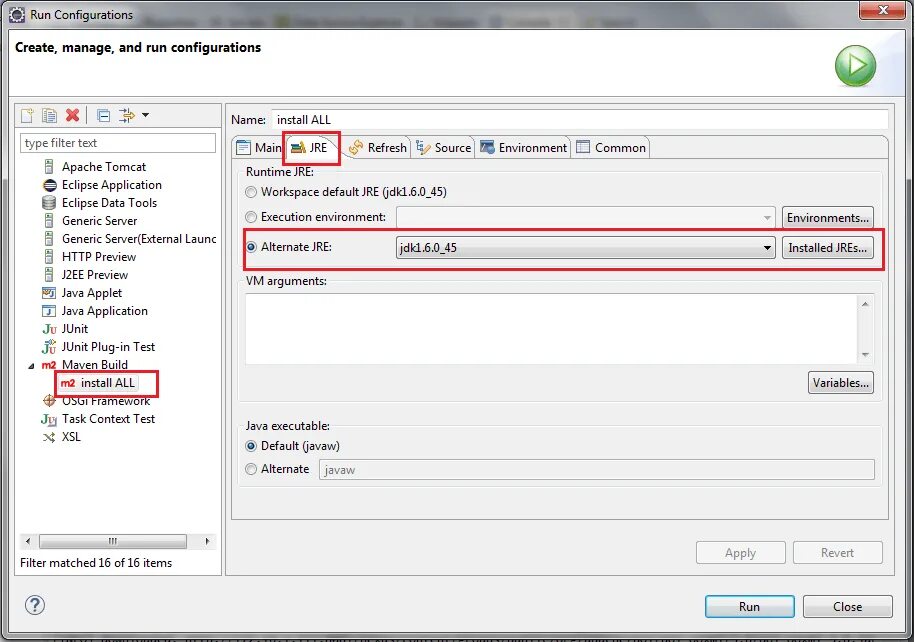Select Workspace default JRE radio button

(251, 192)
